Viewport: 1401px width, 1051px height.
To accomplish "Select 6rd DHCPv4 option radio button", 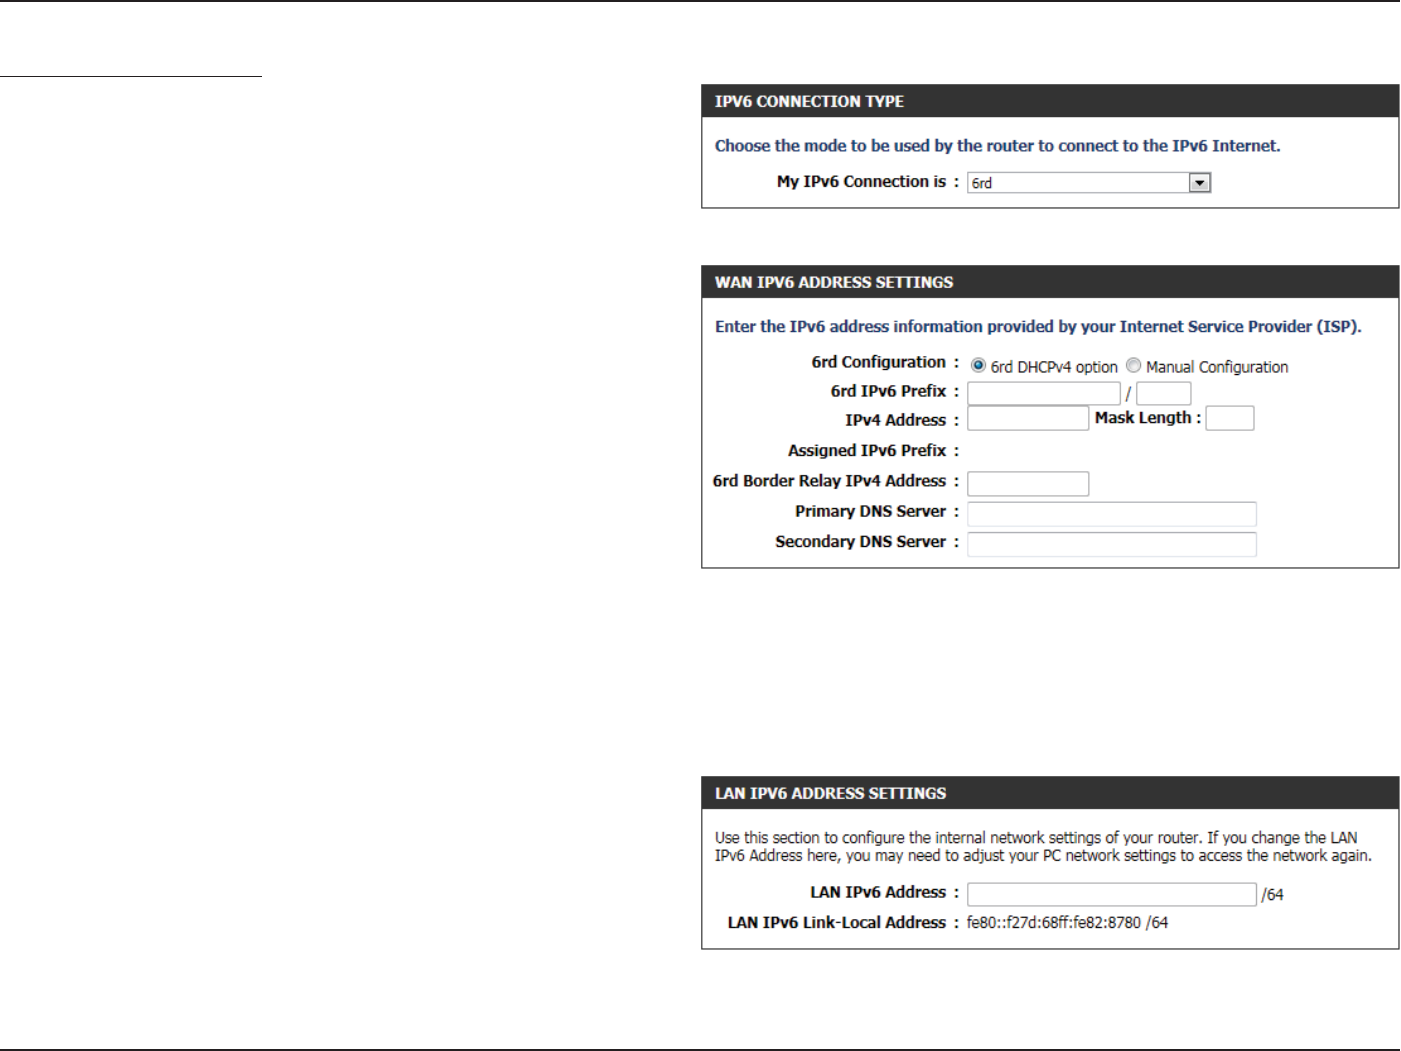I will (978, 366).
